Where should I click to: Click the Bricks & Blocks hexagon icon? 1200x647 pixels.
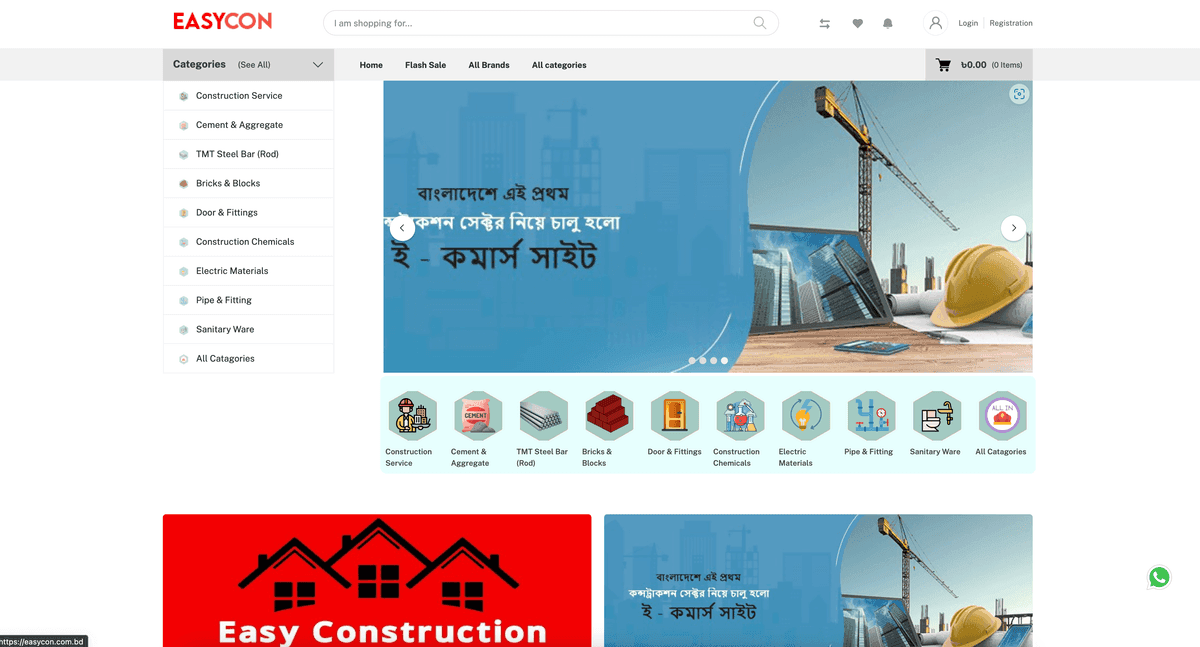tap(608, 414)
